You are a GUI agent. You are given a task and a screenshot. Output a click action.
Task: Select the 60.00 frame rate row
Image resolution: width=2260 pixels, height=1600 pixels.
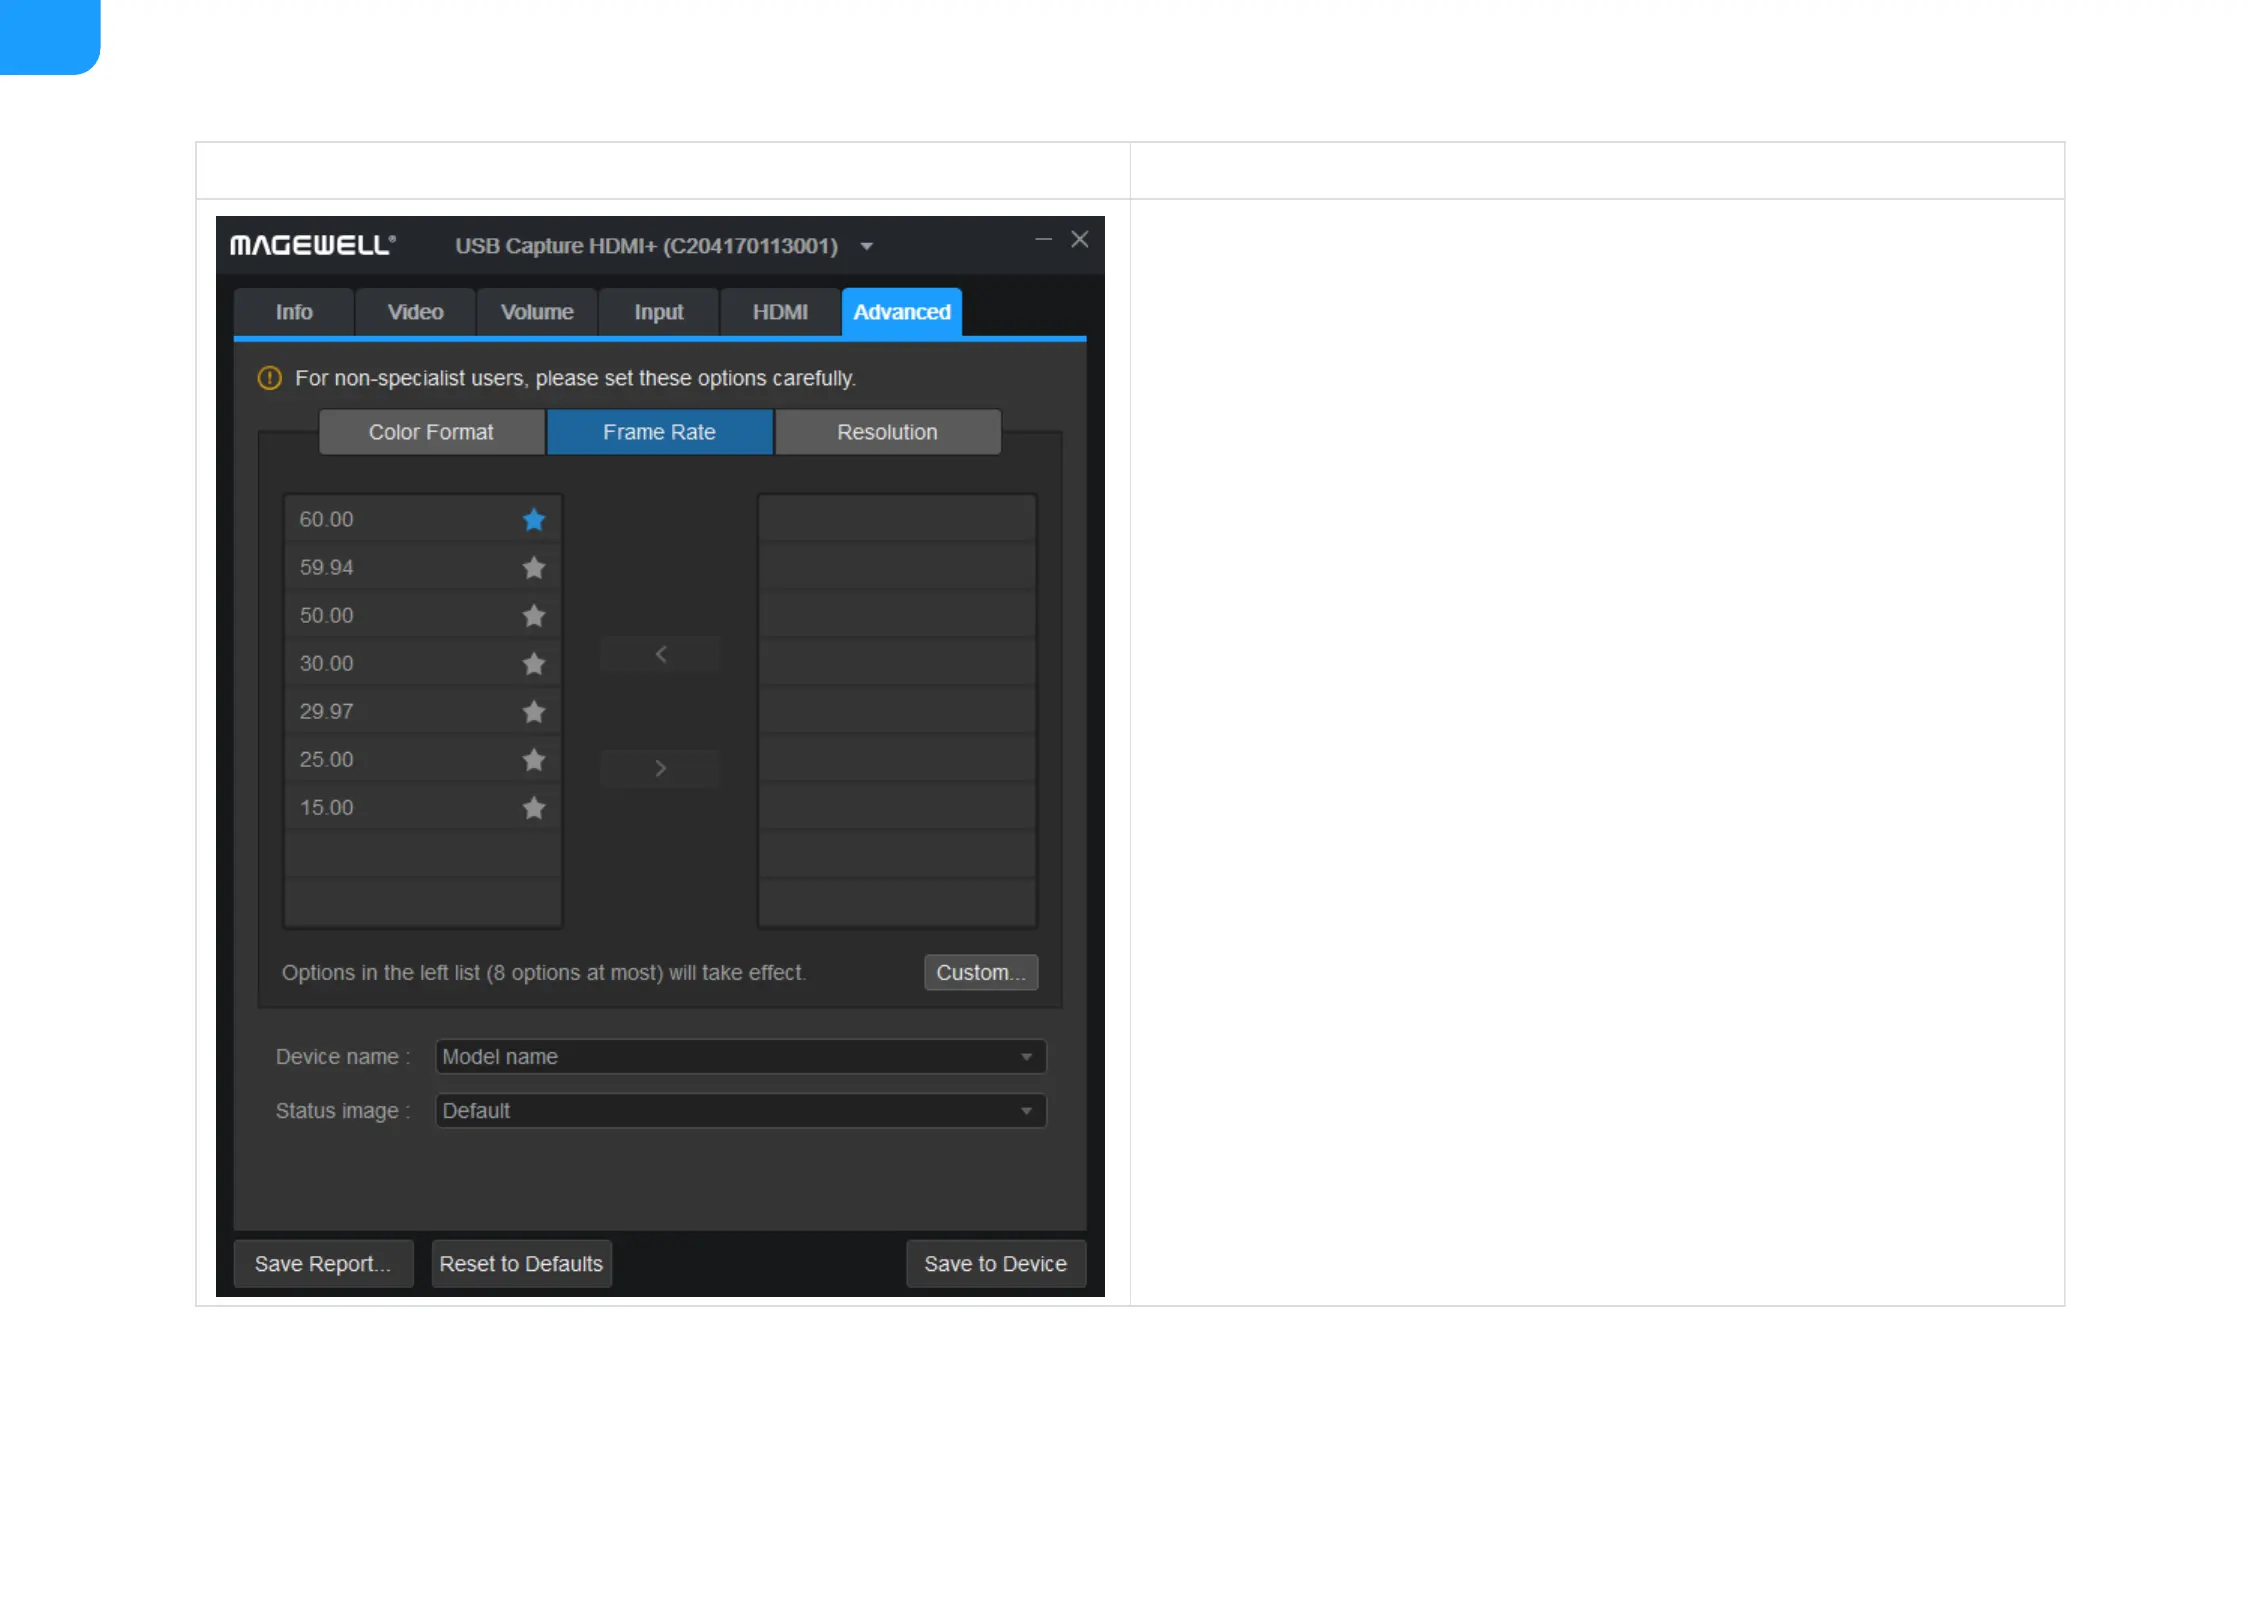[x=400, y=520]
